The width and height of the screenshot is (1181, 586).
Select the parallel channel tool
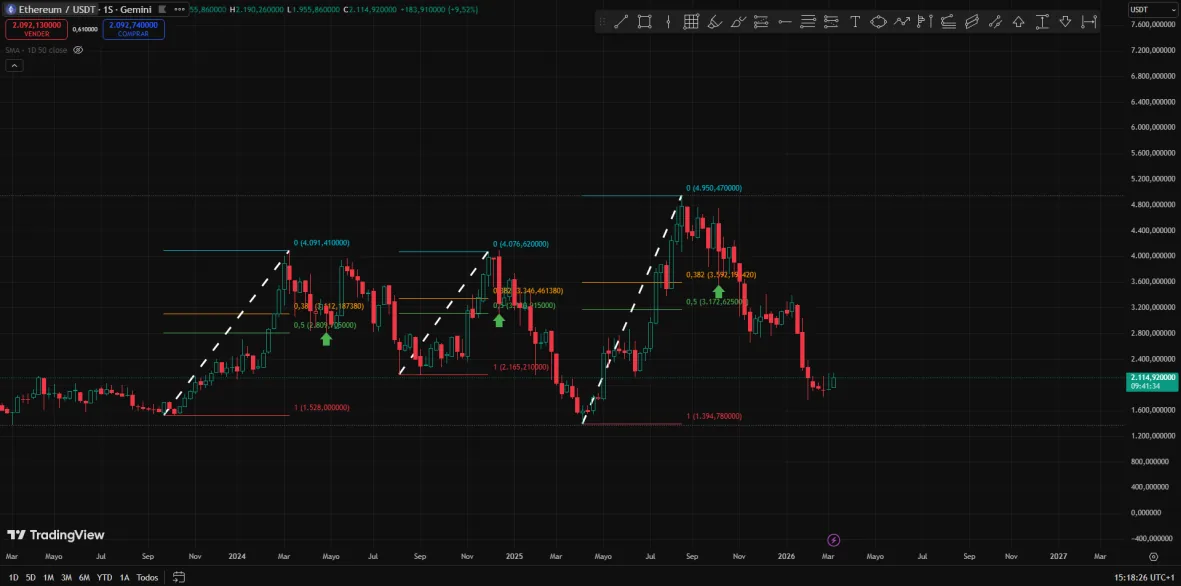[972, 22]
